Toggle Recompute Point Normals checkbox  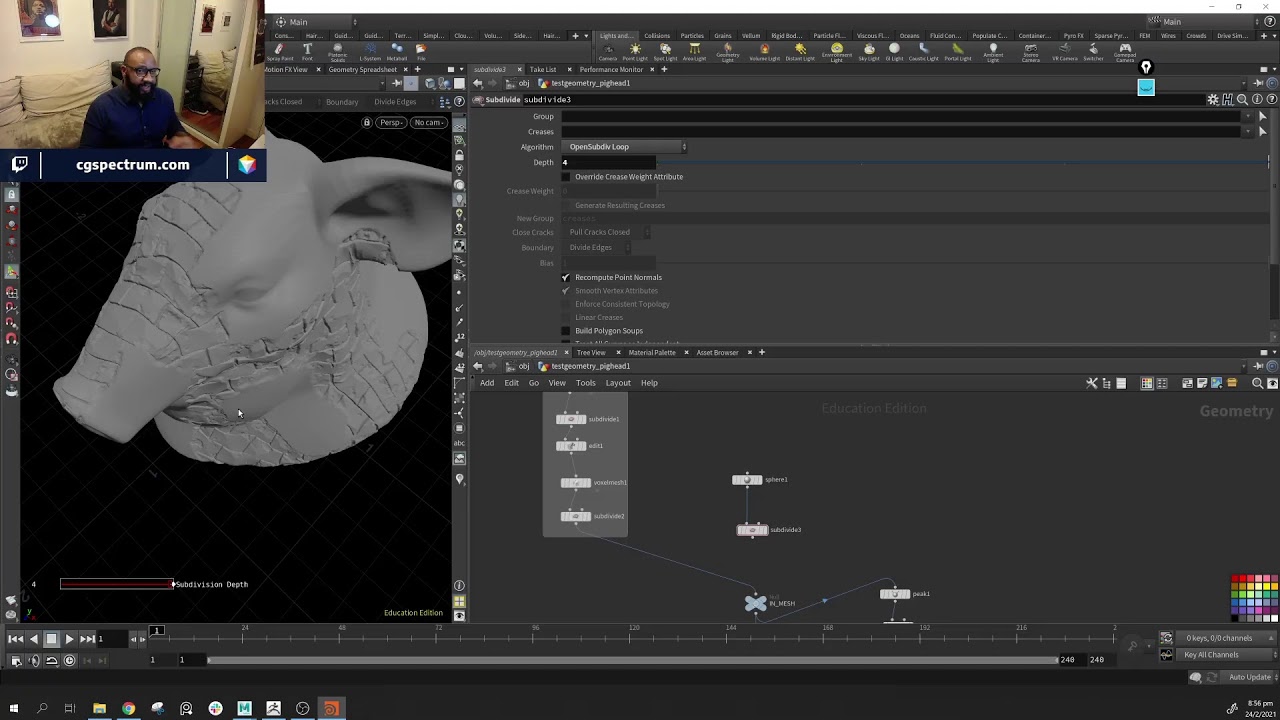[x=566, y=277]
